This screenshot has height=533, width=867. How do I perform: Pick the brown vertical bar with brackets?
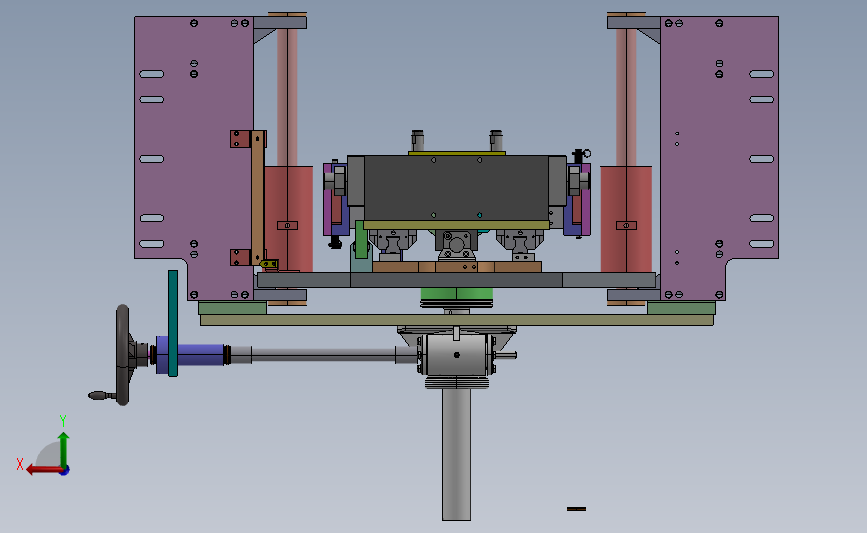coord(258,198)
